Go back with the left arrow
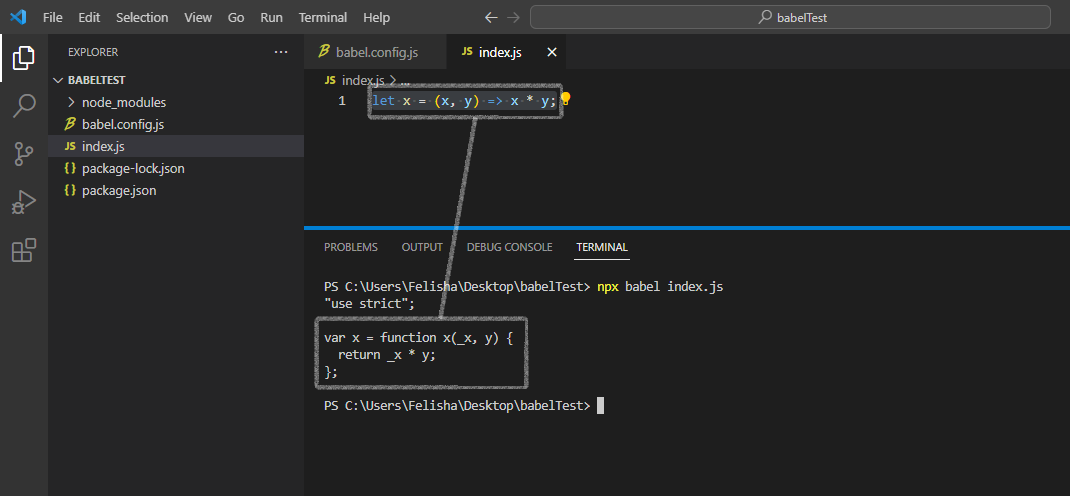Image resolution: width=1070 pixels, height=497 pixels. click(x=491, y=18)
